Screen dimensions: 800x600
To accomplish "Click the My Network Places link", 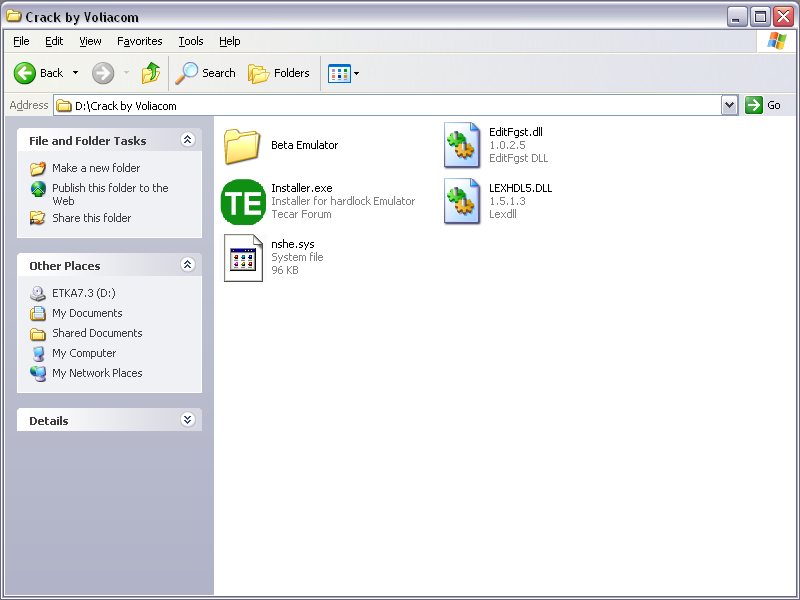I will [97, 373].
